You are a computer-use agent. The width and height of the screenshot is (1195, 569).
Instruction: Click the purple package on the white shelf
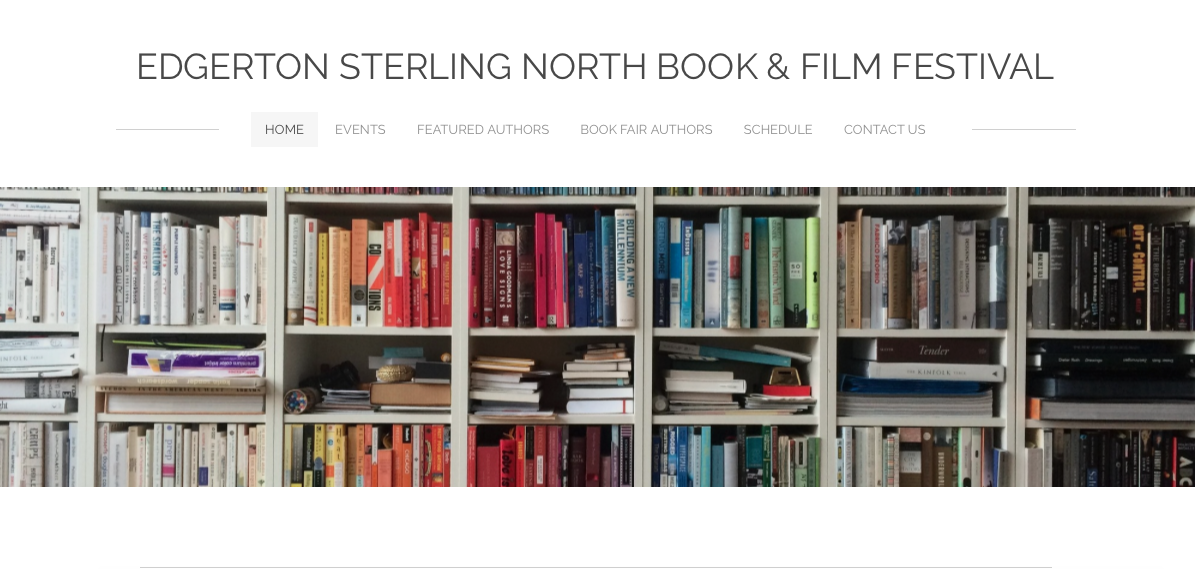click(x=196, y=362)
